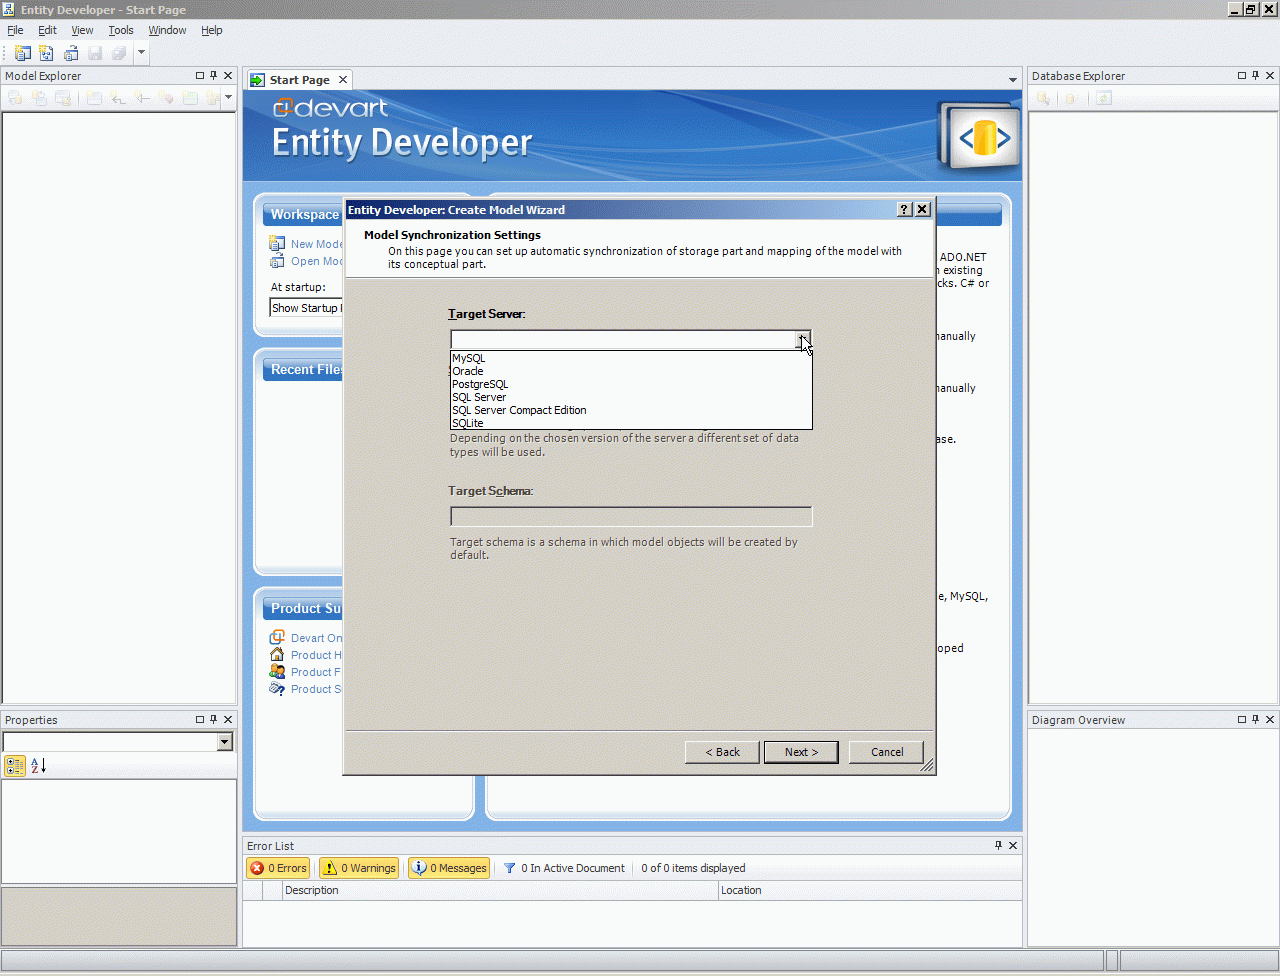Close the Database Explorer panel

(1271, 76)
